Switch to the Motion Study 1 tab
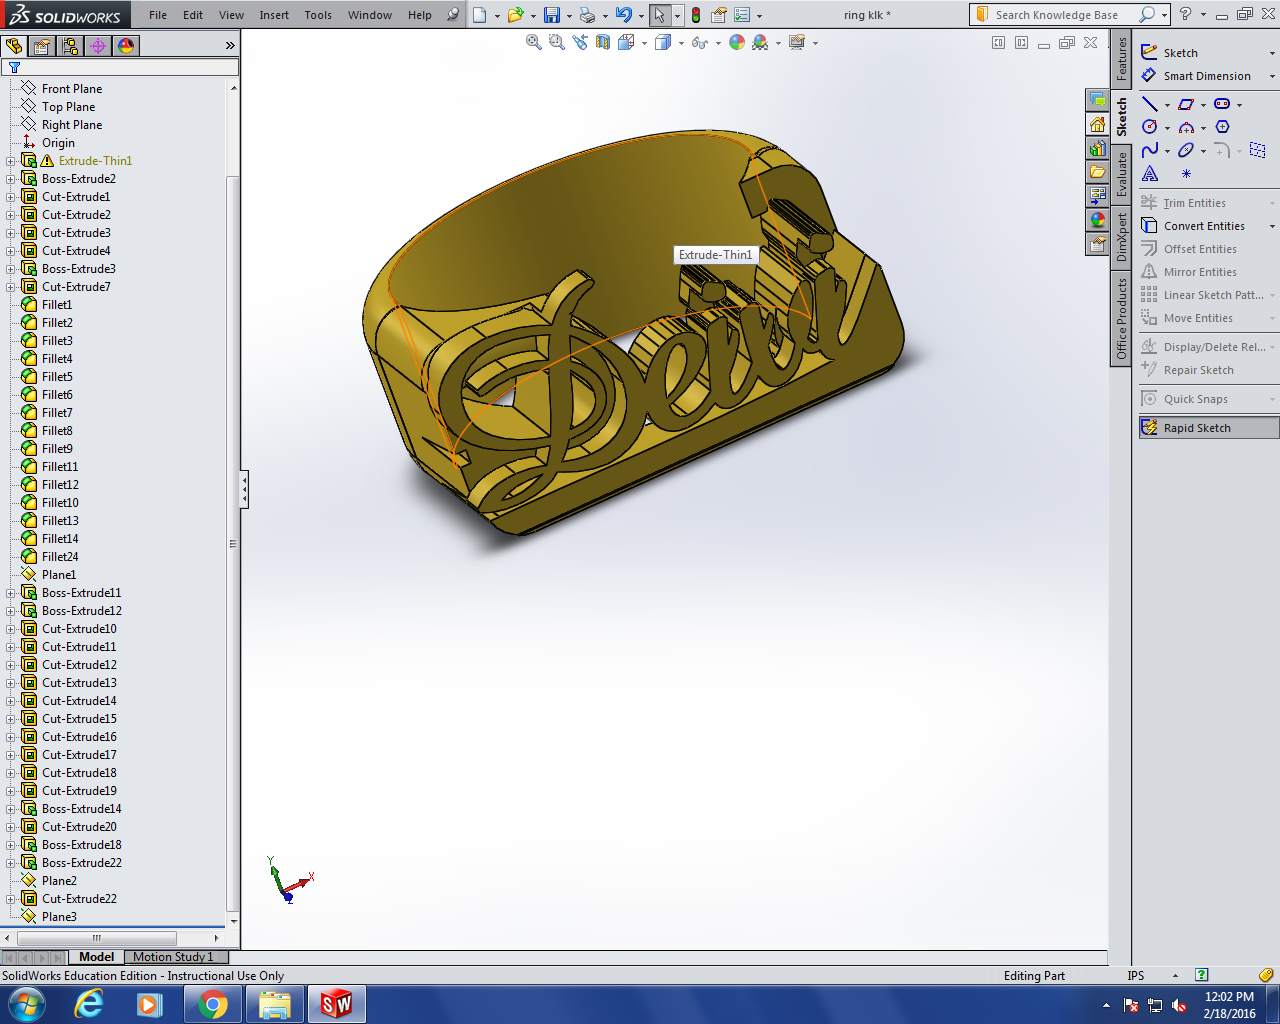1280x1024 pixels. tap(173, 957)
